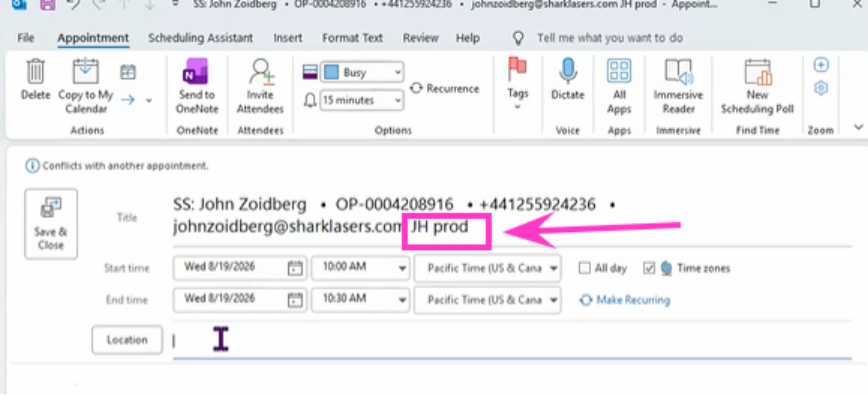This screenshot has height=396, width=868.
Task: Open the Show As Busy dropdown
Action: click(362, 72)
